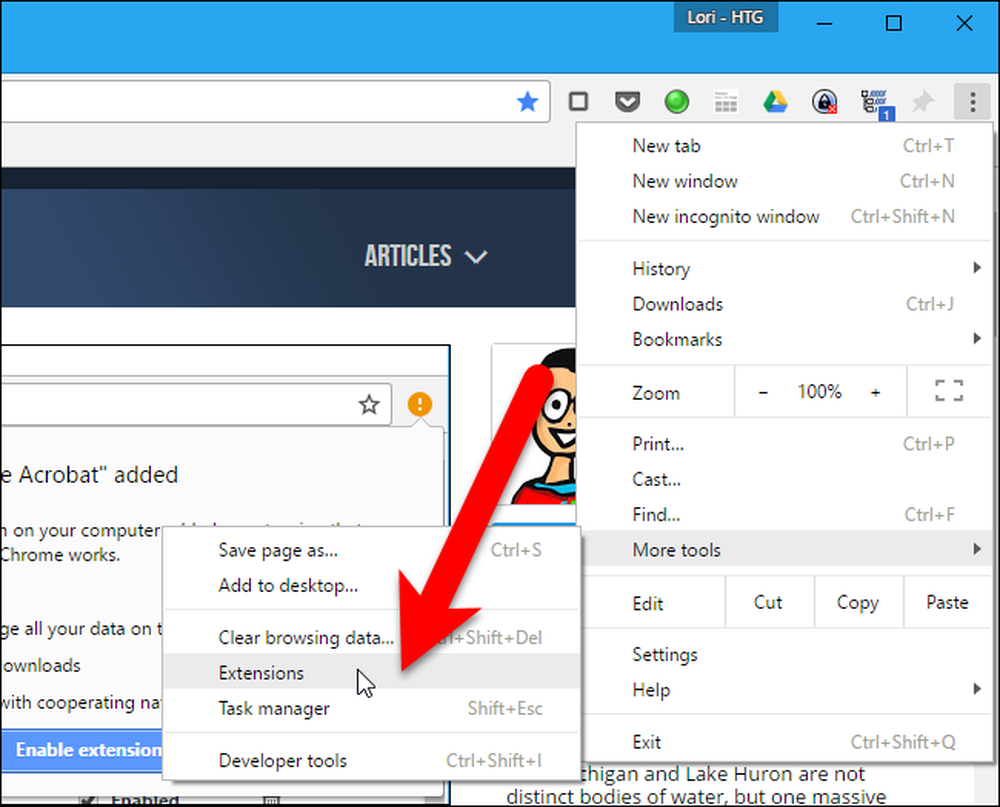Open the Google Drive extension icon
The image size is (1000, 807).
tap(775, 101)
